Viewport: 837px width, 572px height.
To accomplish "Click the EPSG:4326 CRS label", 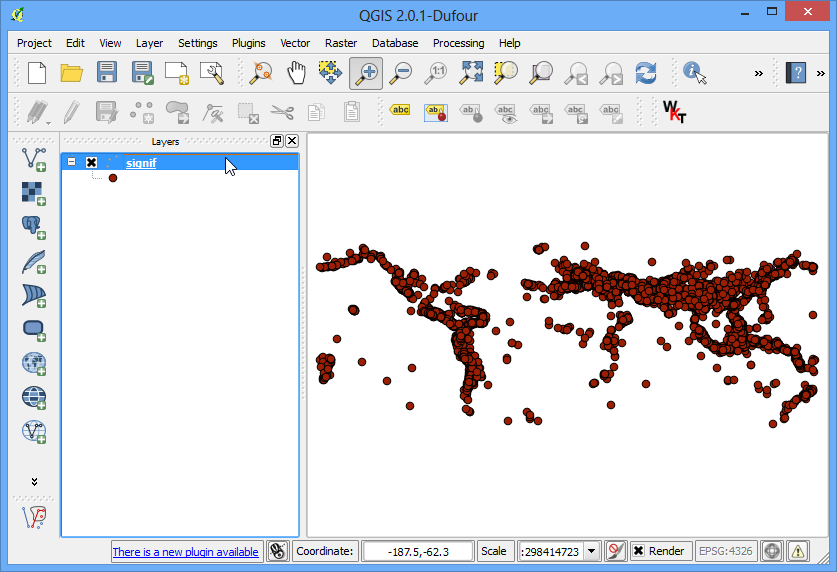I will tap(725, 551).
